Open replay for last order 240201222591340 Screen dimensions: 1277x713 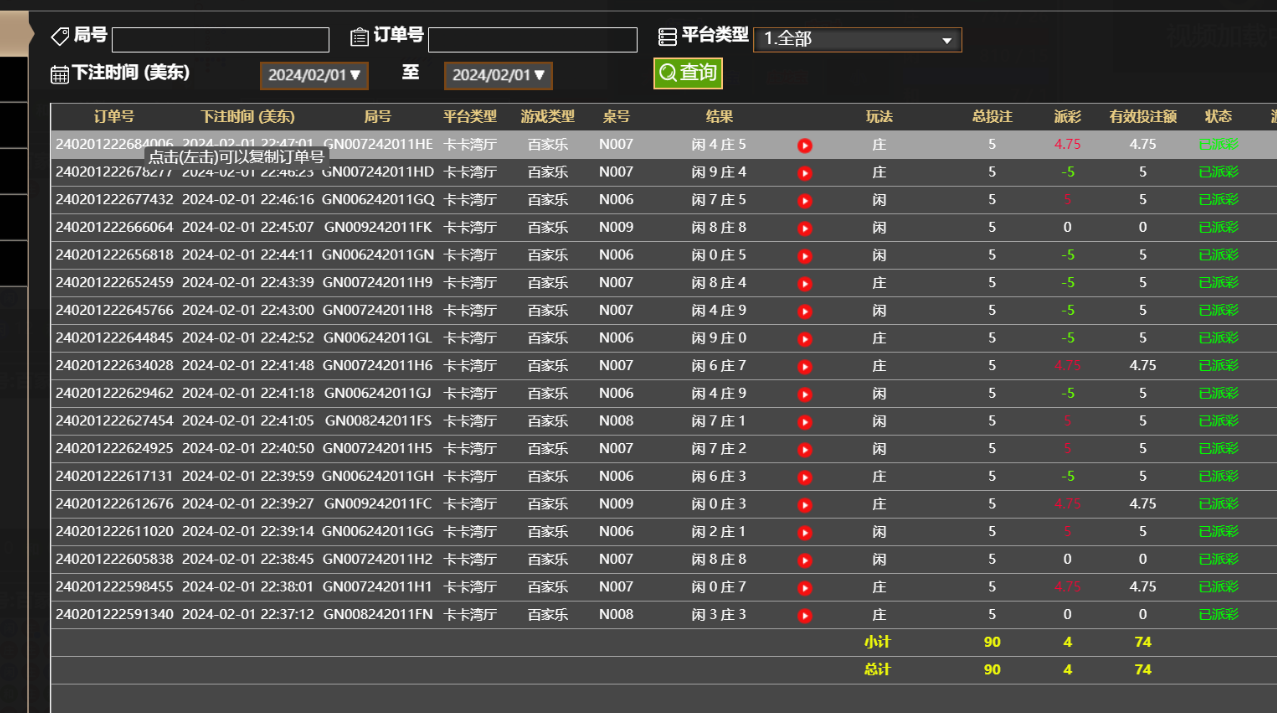tap(804, 615)
